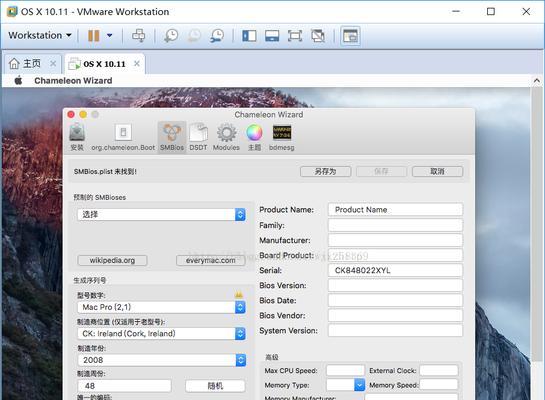Click the 48 manufacture week field
Image resolution: width=545 pixels, height=400 pixels.
pos(124,386)
